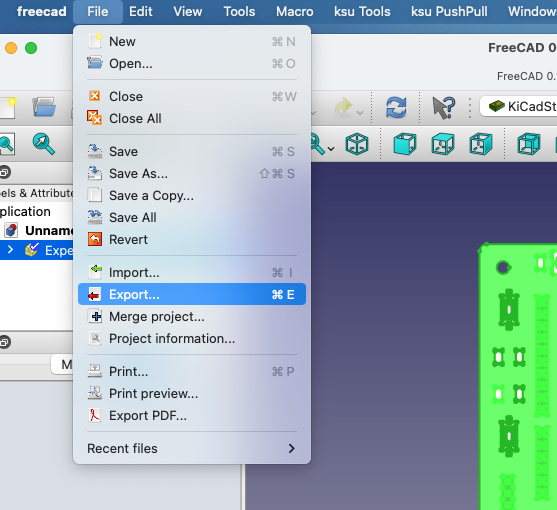Activate the What's This help cursor icon
This screenshot has height=510, width=557.
[x=443, y=107]
